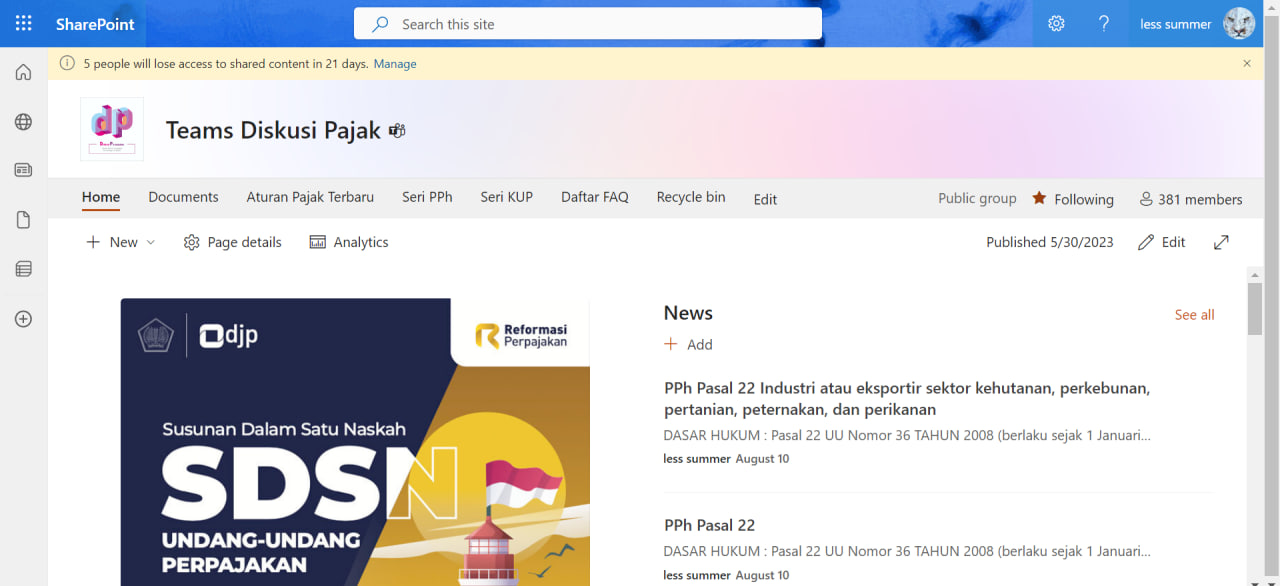1280x586 pixels.
Task: Open the Seri KUP tab
Action: 506,197
